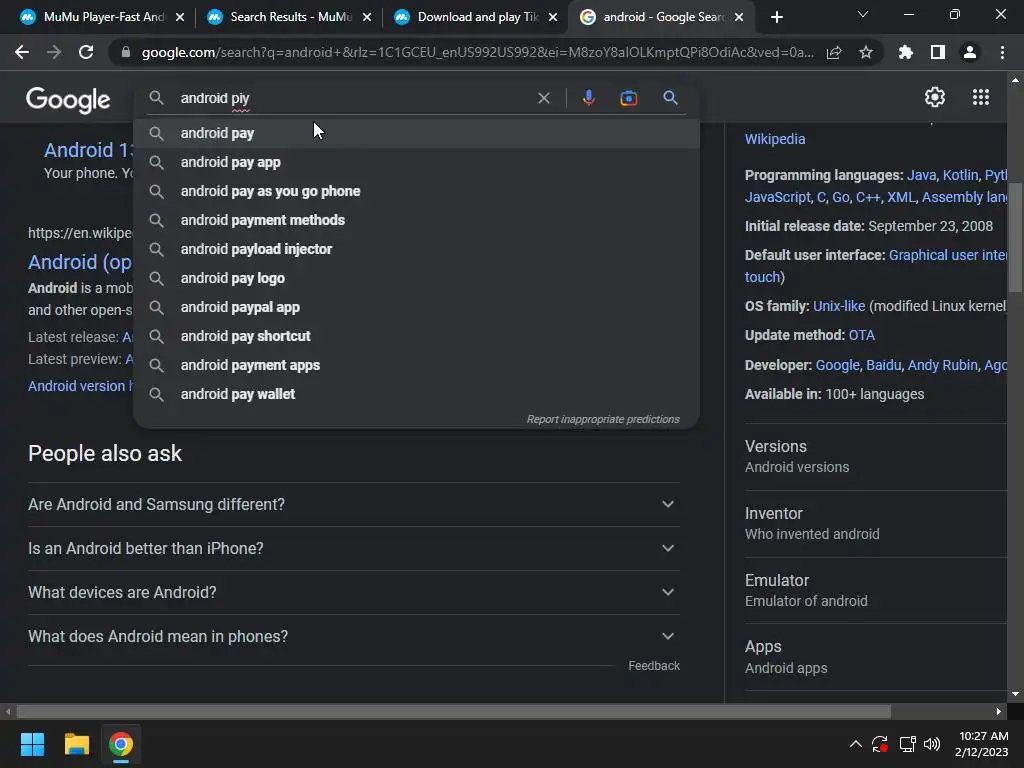Screen dimensions: 1024x768
Task: Open the tab search dropdown arrow
Action: (x=863, y=14)
